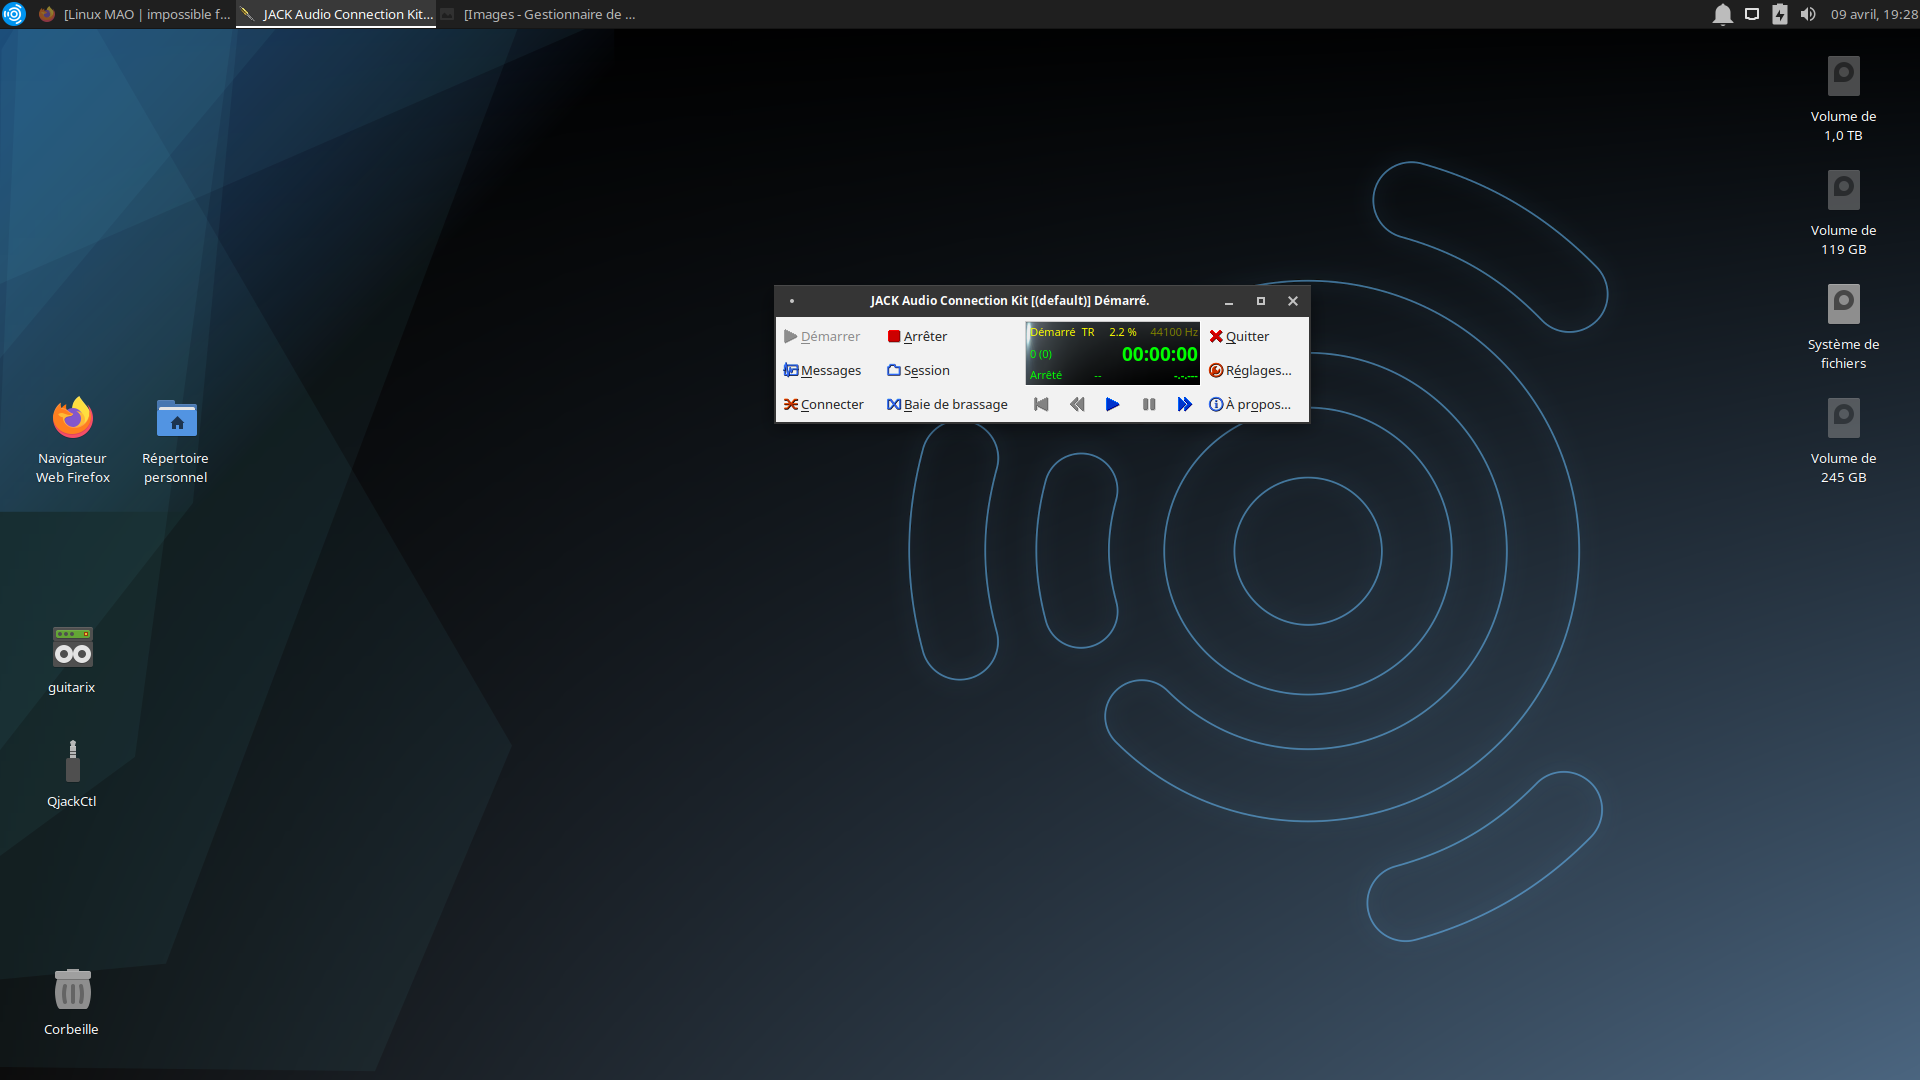Switch to the Linux MAO Firefox taskbar window
This screenshot has width=1920, height=1080.
pyautogui.click(x=135, y=14)
